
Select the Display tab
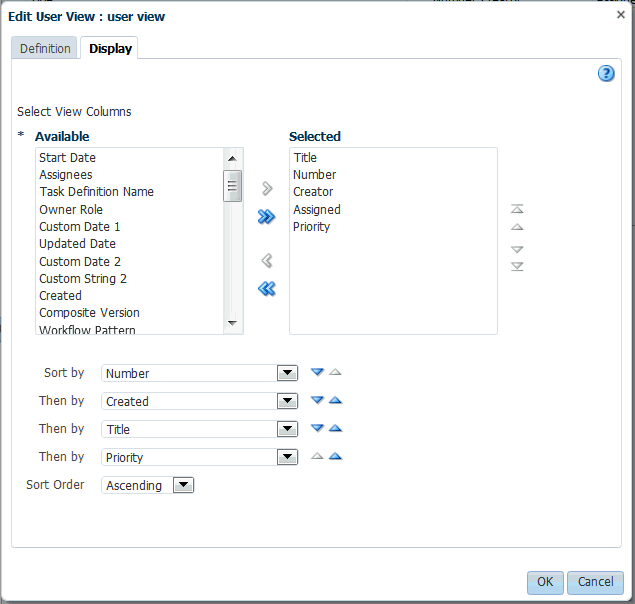110,48
